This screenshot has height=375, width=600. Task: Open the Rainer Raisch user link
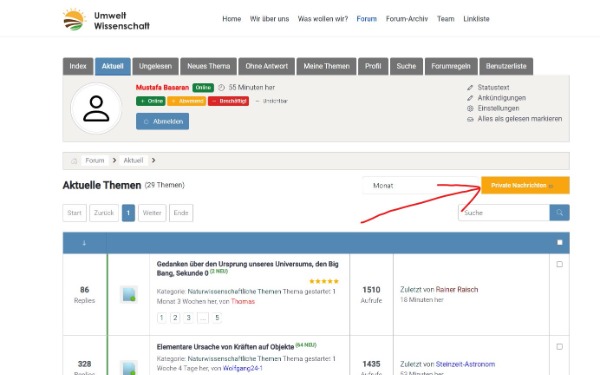[457, 290]
